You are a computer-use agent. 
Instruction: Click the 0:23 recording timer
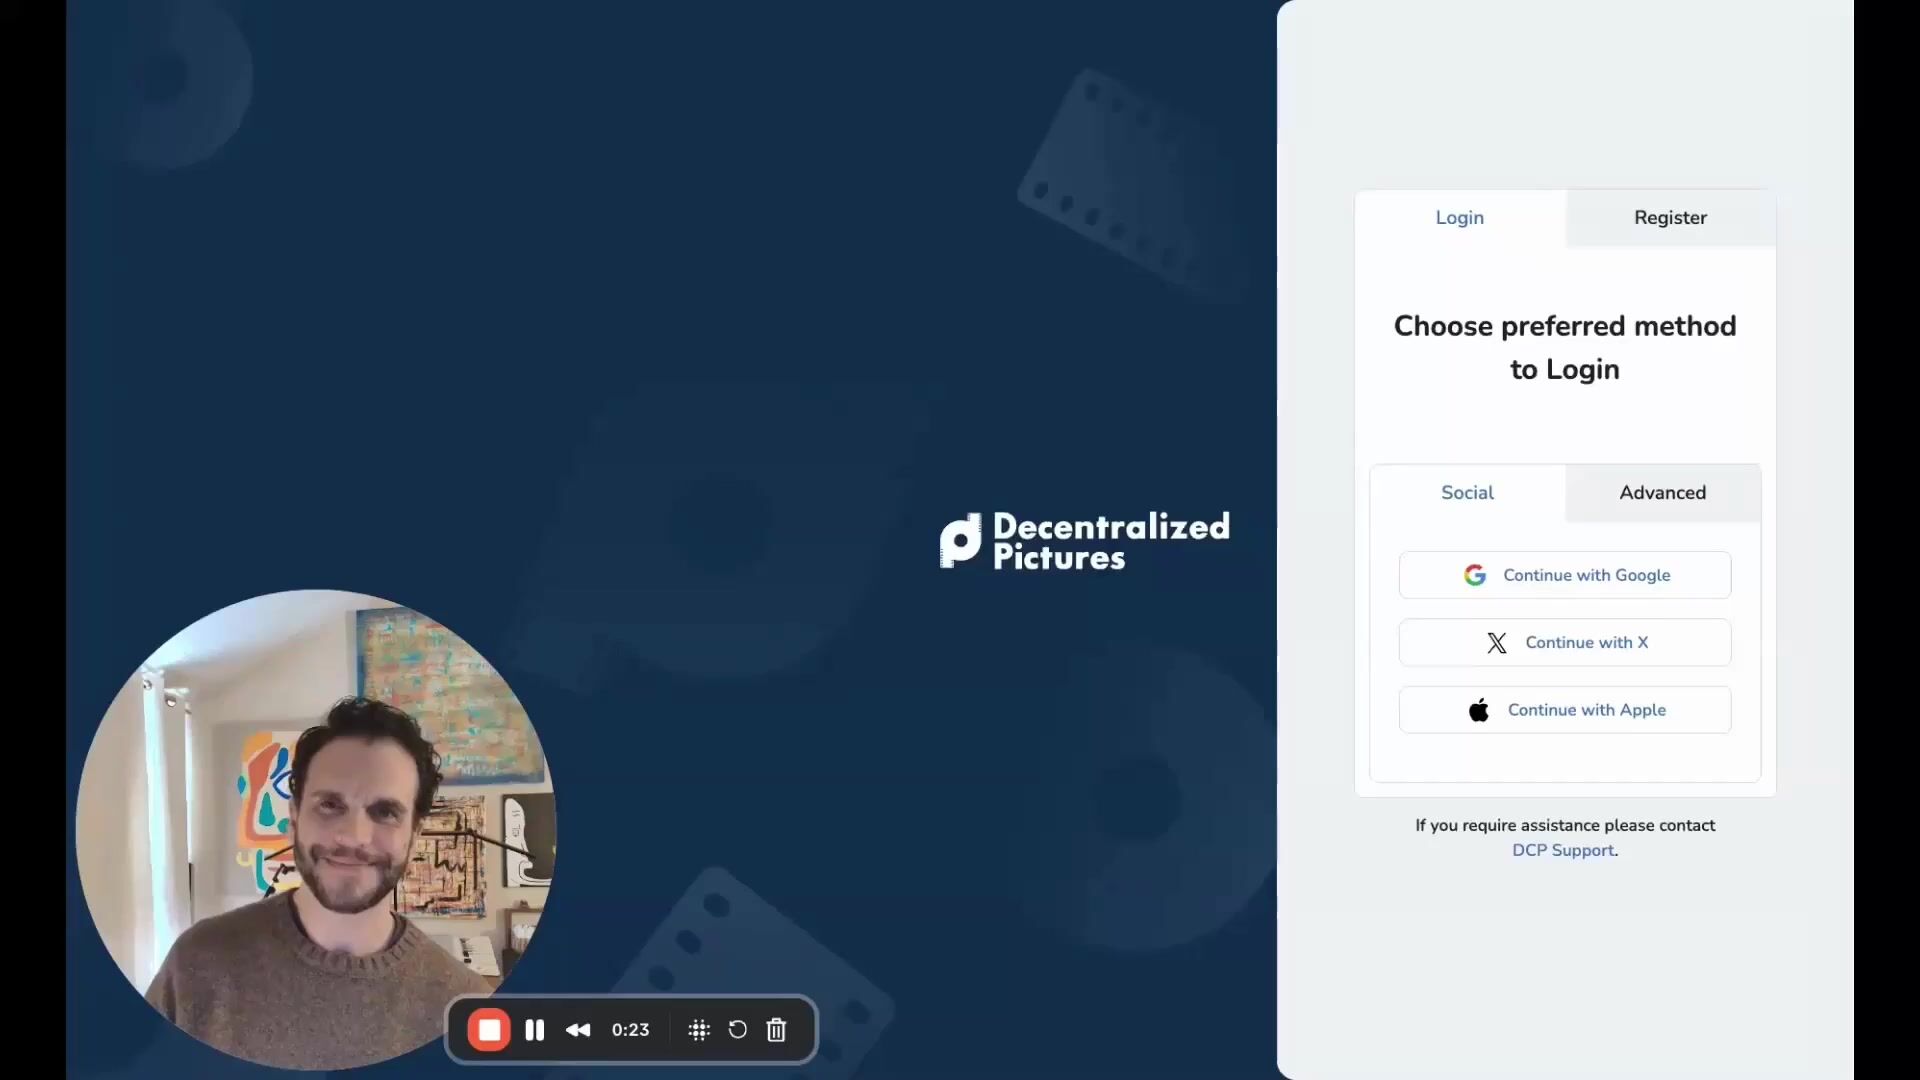630,1030
